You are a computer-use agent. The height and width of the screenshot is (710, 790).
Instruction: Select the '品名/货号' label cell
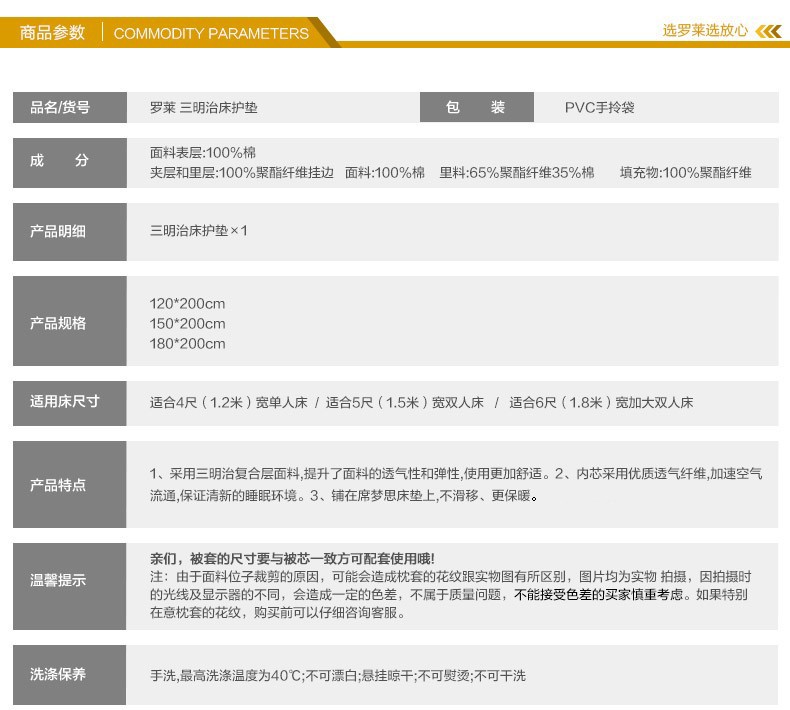[x=70, y=107]
